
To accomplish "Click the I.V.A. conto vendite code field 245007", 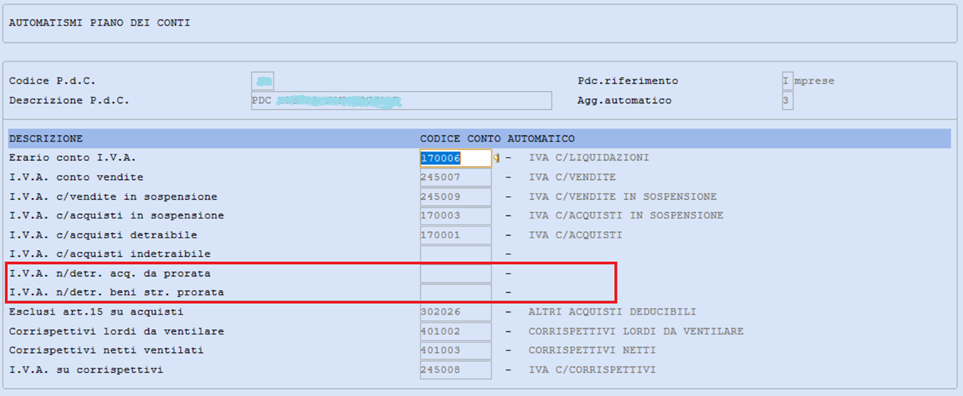I will (x=456, y=177).
